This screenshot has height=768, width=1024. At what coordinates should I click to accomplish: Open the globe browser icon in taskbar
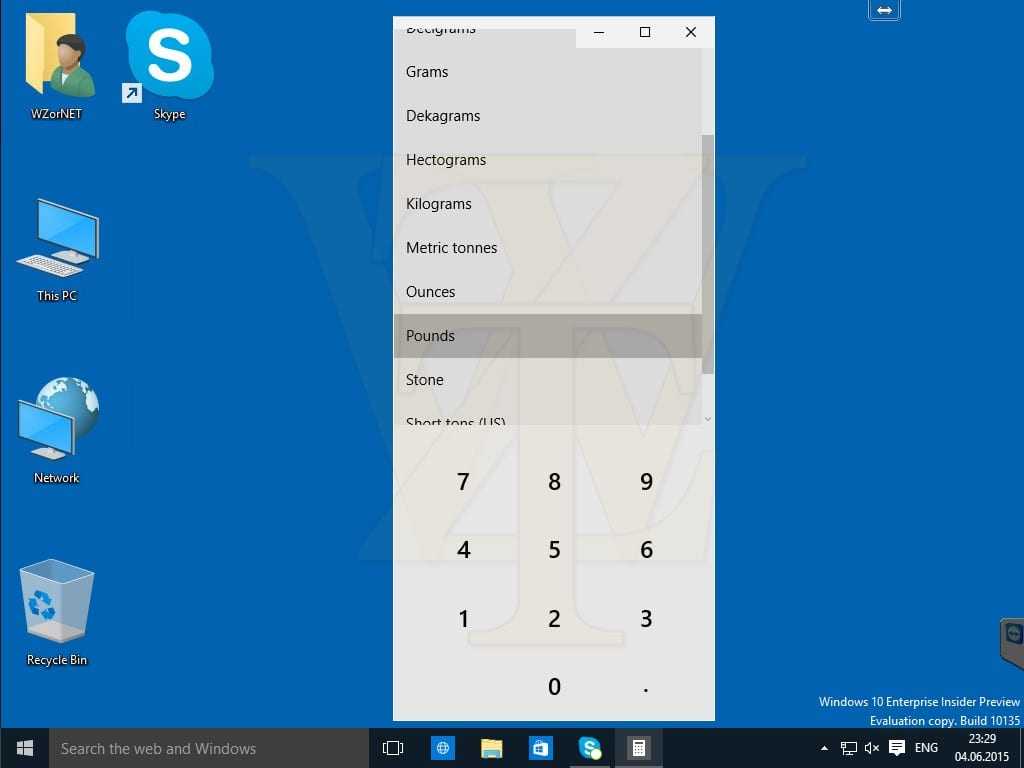pos(443,748)
